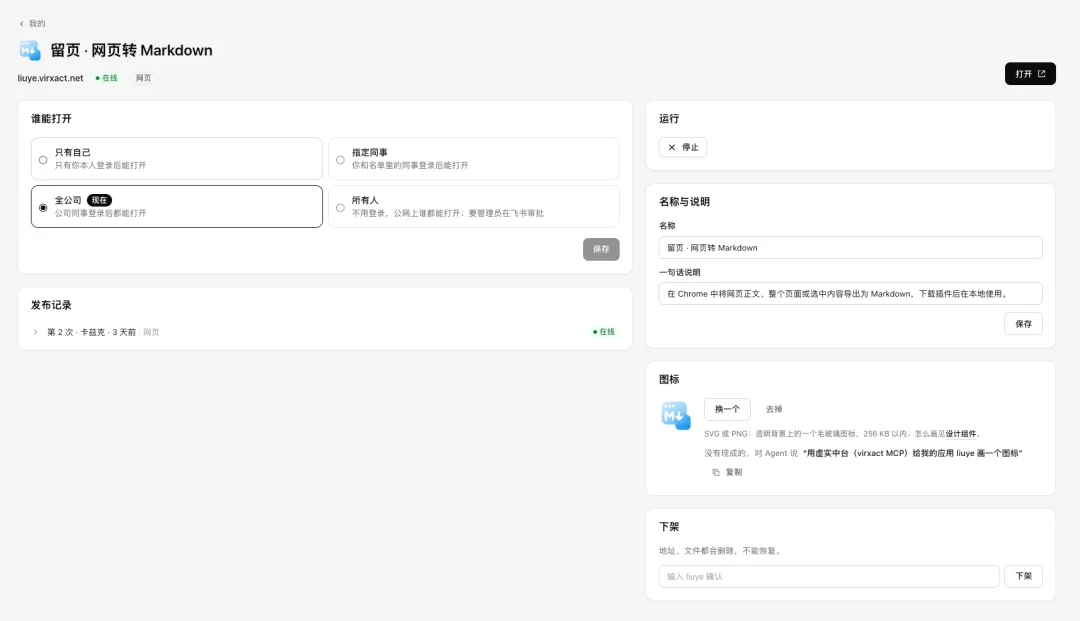Image resolution: width=1080 pixels, height=621 pixels.
Task: Click the 在线 status in 发布记录
Action: pos(604,332)
